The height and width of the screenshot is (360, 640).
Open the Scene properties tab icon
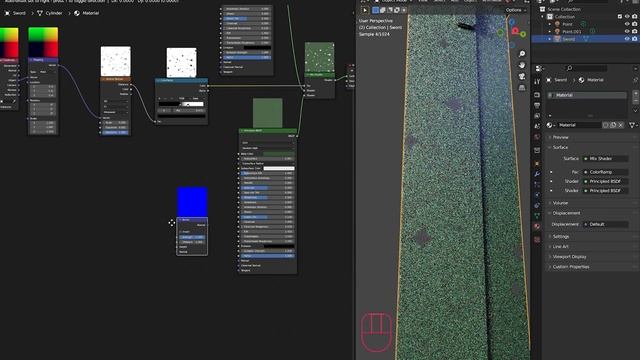[x=537, y=126]
